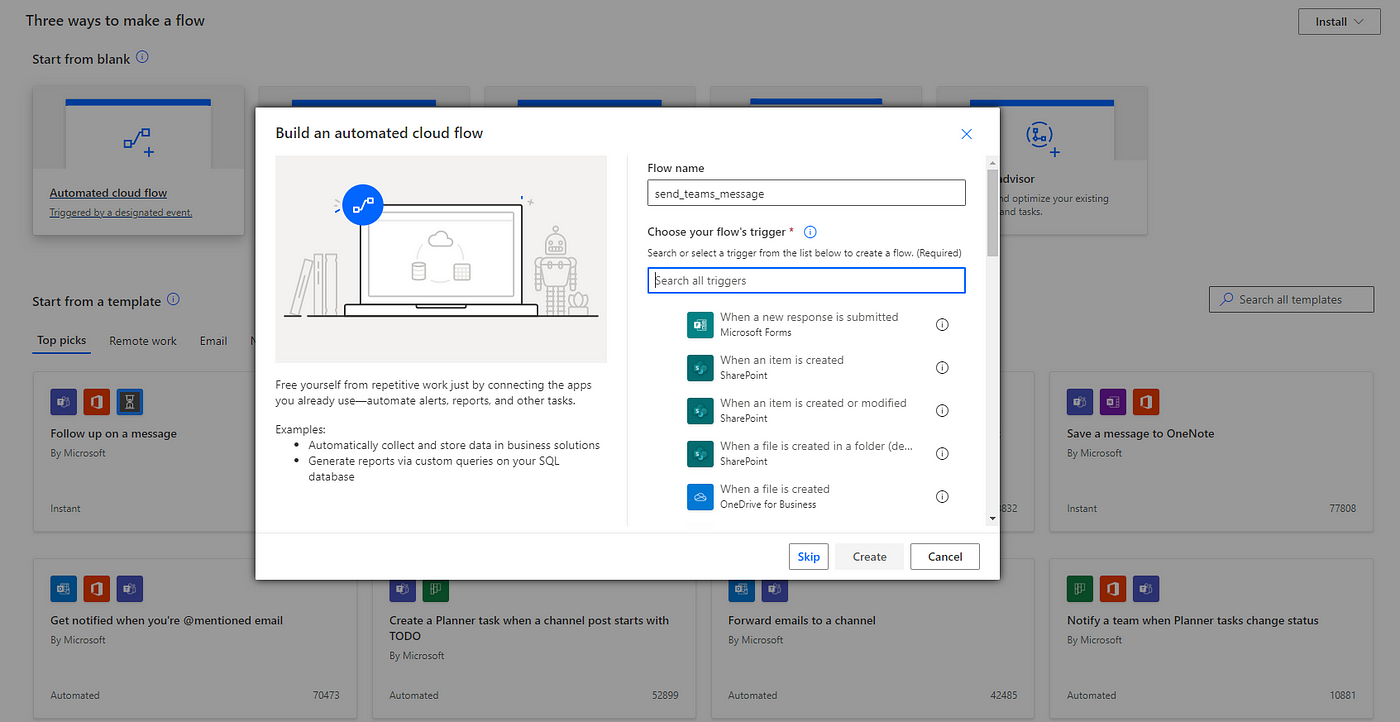Click the Skip button
This screenshot has height=722, width=1400.
(809, 557)
